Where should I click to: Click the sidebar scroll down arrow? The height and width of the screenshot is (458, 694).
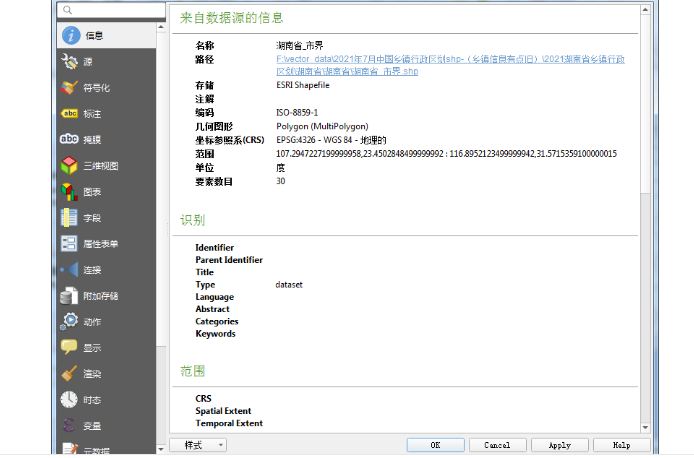(x=161, y=449)
